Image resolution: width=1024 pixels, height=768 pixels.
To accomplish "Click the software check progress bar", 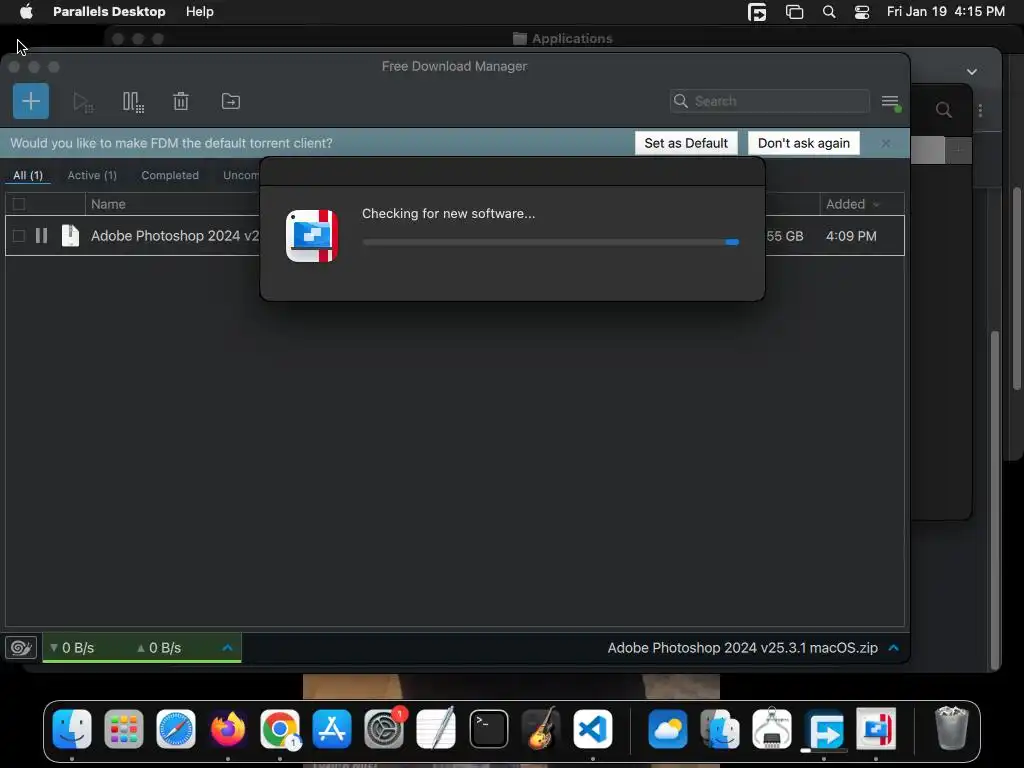I will [551, 242].
